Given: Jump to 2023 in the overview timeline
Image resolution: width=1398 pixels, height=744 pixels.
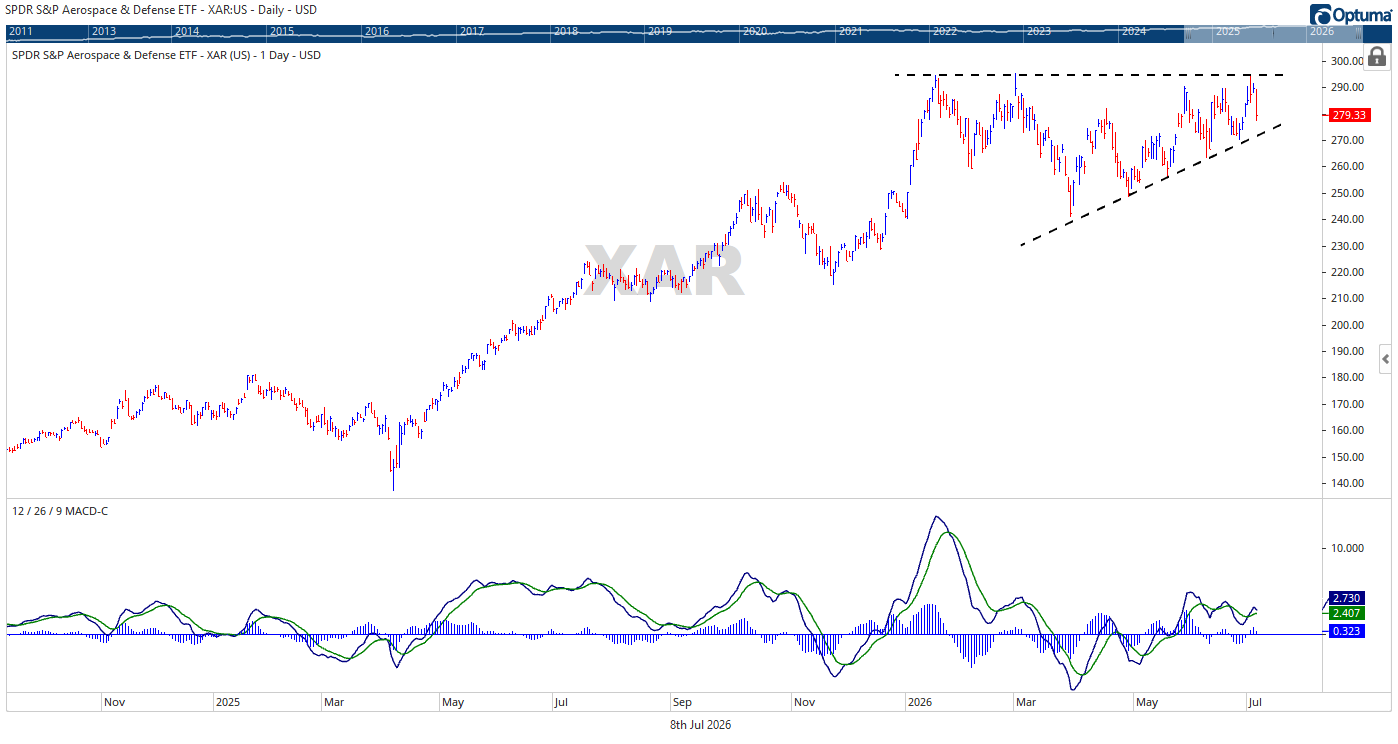Looking at the screenshot, I should coord(1039,32).
